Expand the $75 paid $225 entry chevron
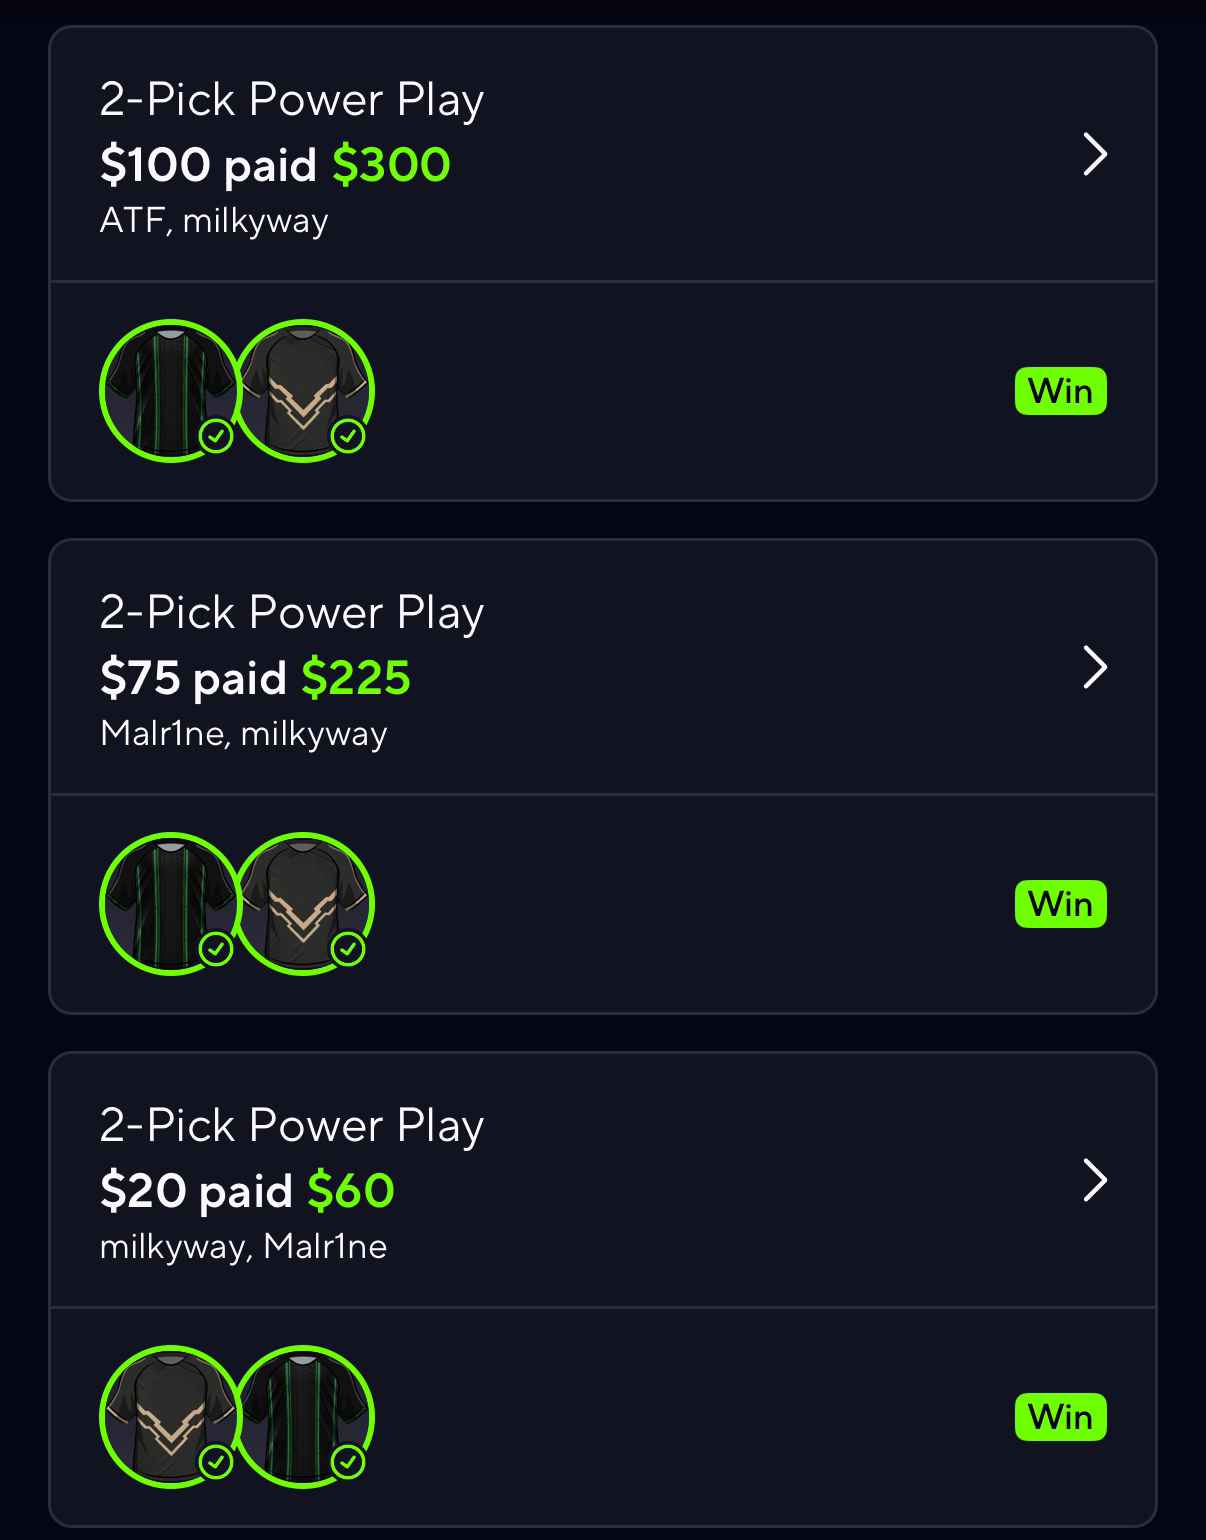The image size is (1206, 1540). (1095, 667)
